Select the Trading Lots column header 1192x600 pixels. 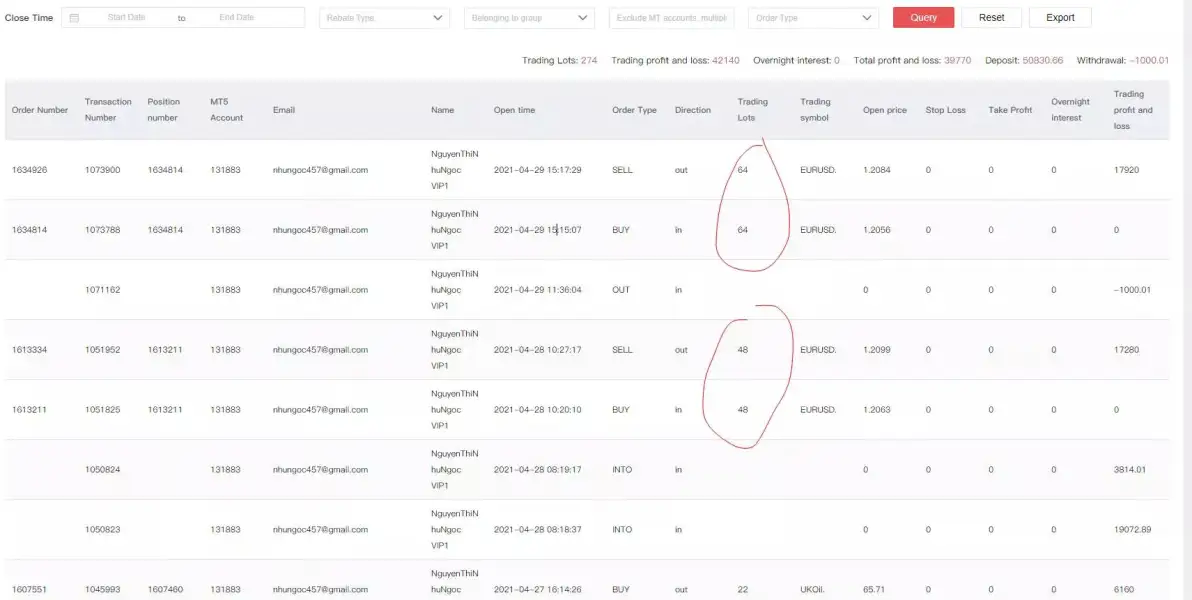753,110
